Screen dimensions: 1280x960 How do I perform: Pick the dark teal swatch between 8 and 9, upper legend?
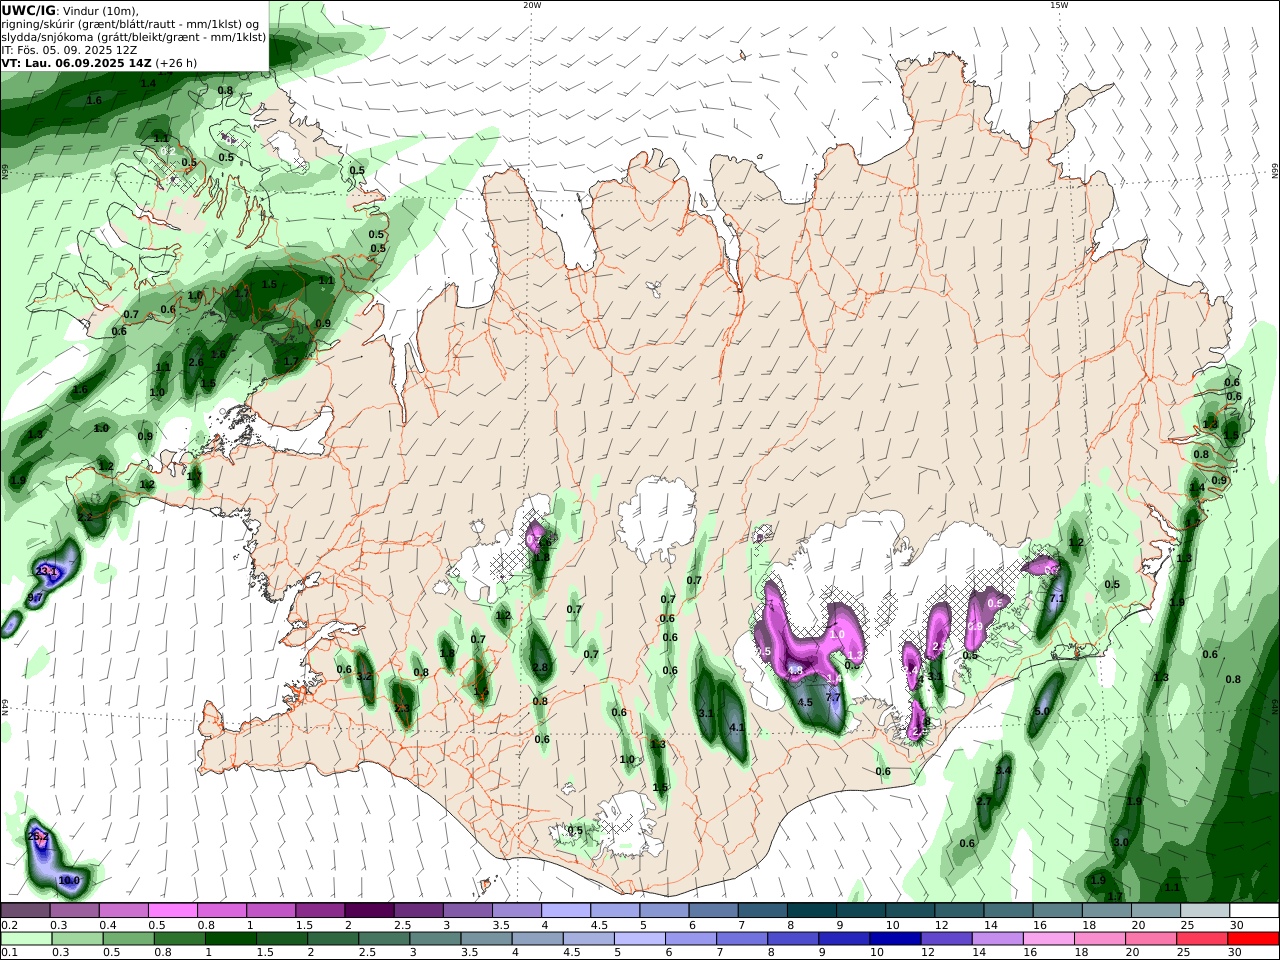812,910
